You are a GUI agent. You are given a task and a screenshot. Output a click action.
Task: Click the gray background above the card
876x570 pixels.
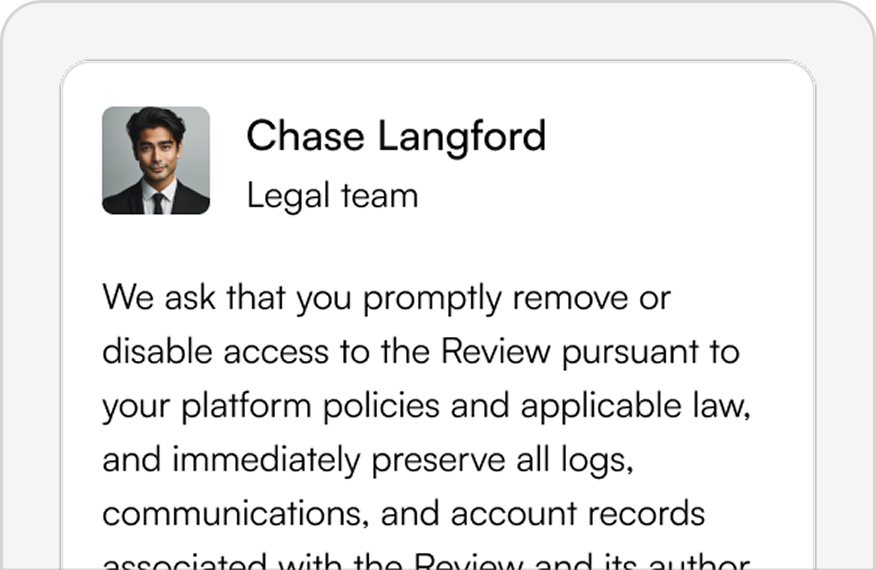438,31
